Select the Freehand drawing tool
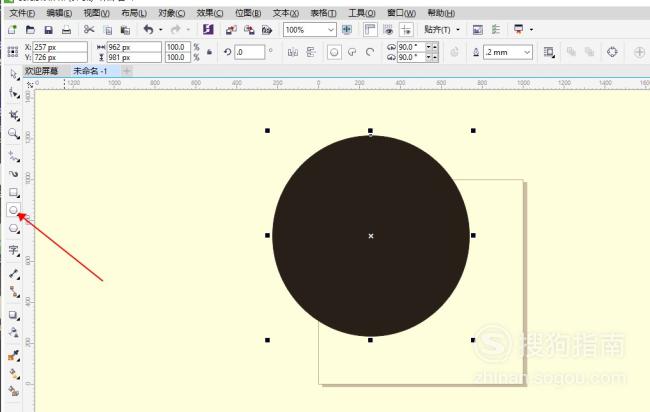Screen dimensions: 650x412 (x=14, y=157)
